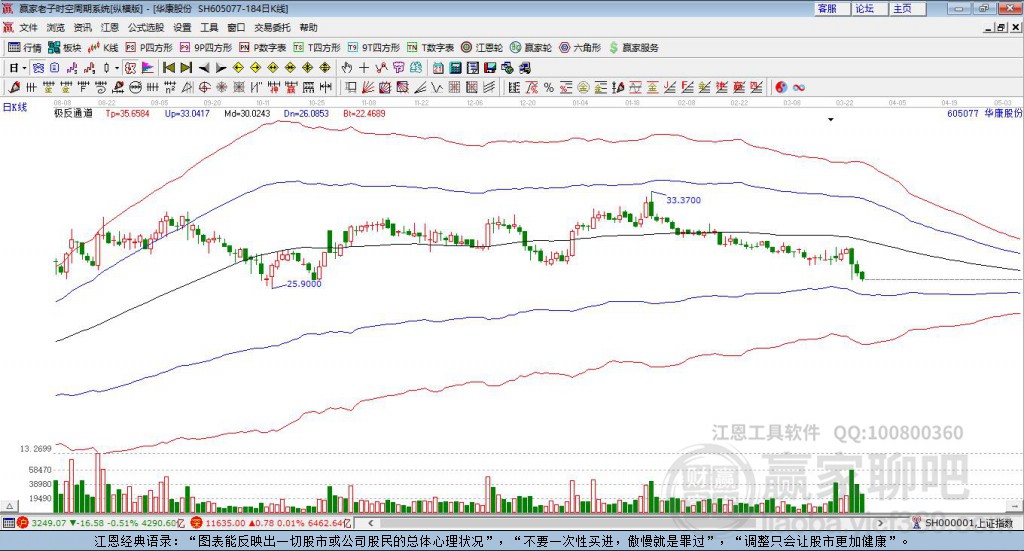Viewport: 1024px width, 551px height.
Task: Toggle the pink flag indicator button
Action: [x=148, y=68]
